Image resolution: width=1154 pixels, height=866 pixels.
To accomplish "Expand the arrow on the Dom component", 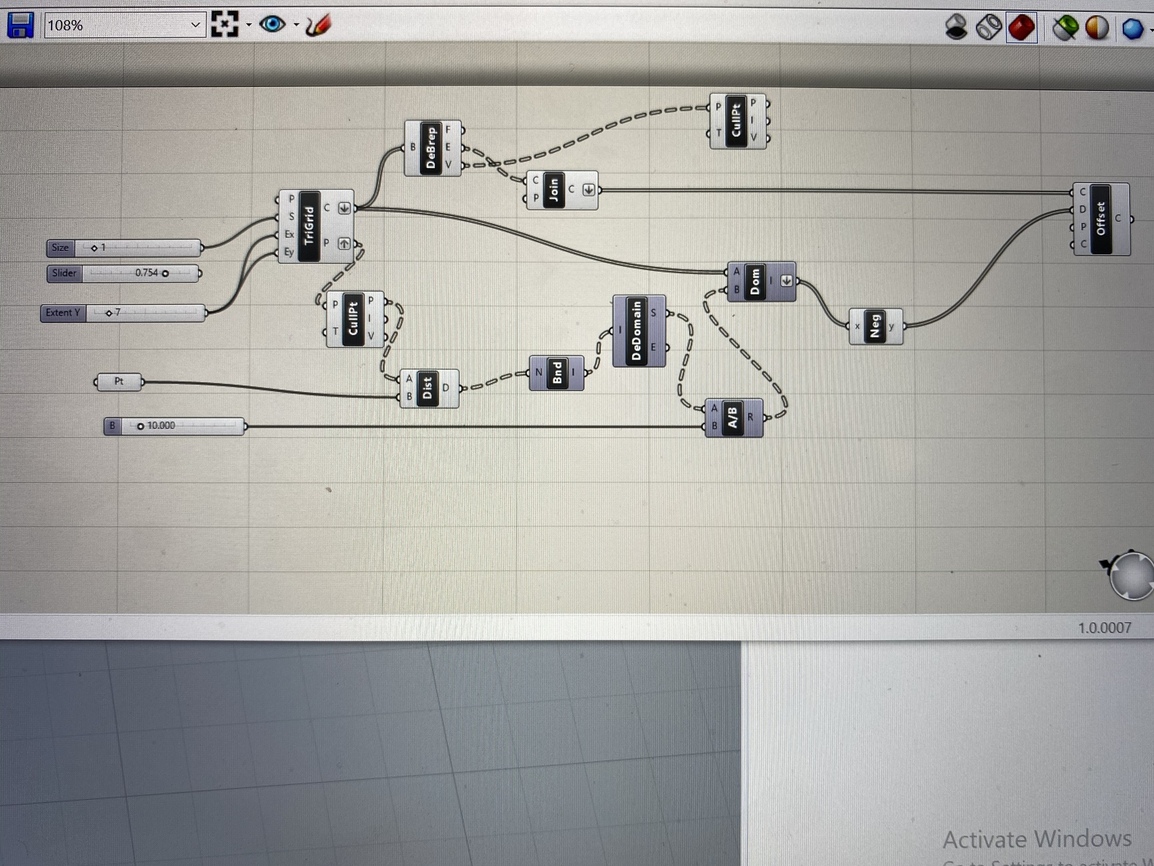I will tap(786, 282).
